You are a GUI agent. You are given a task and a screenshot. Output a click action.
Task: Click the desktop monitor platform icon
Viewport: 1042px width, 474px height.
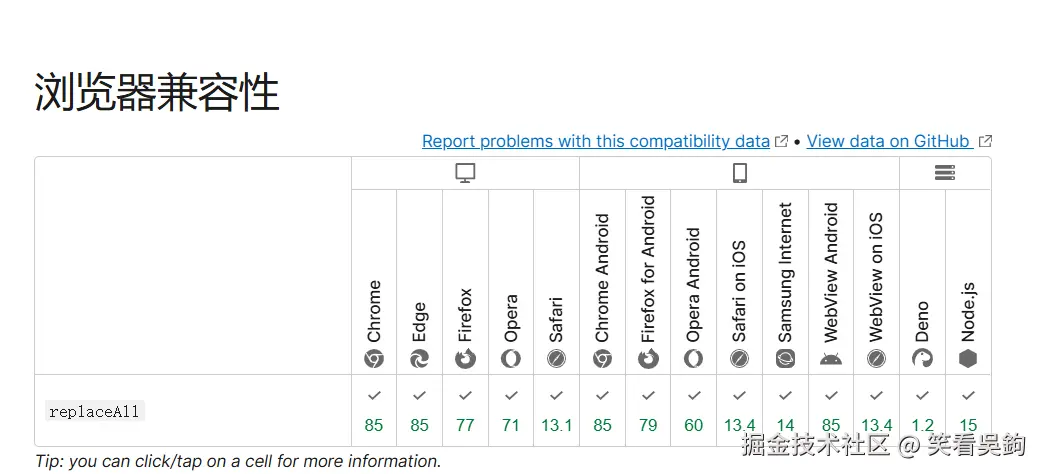[465, 173]
